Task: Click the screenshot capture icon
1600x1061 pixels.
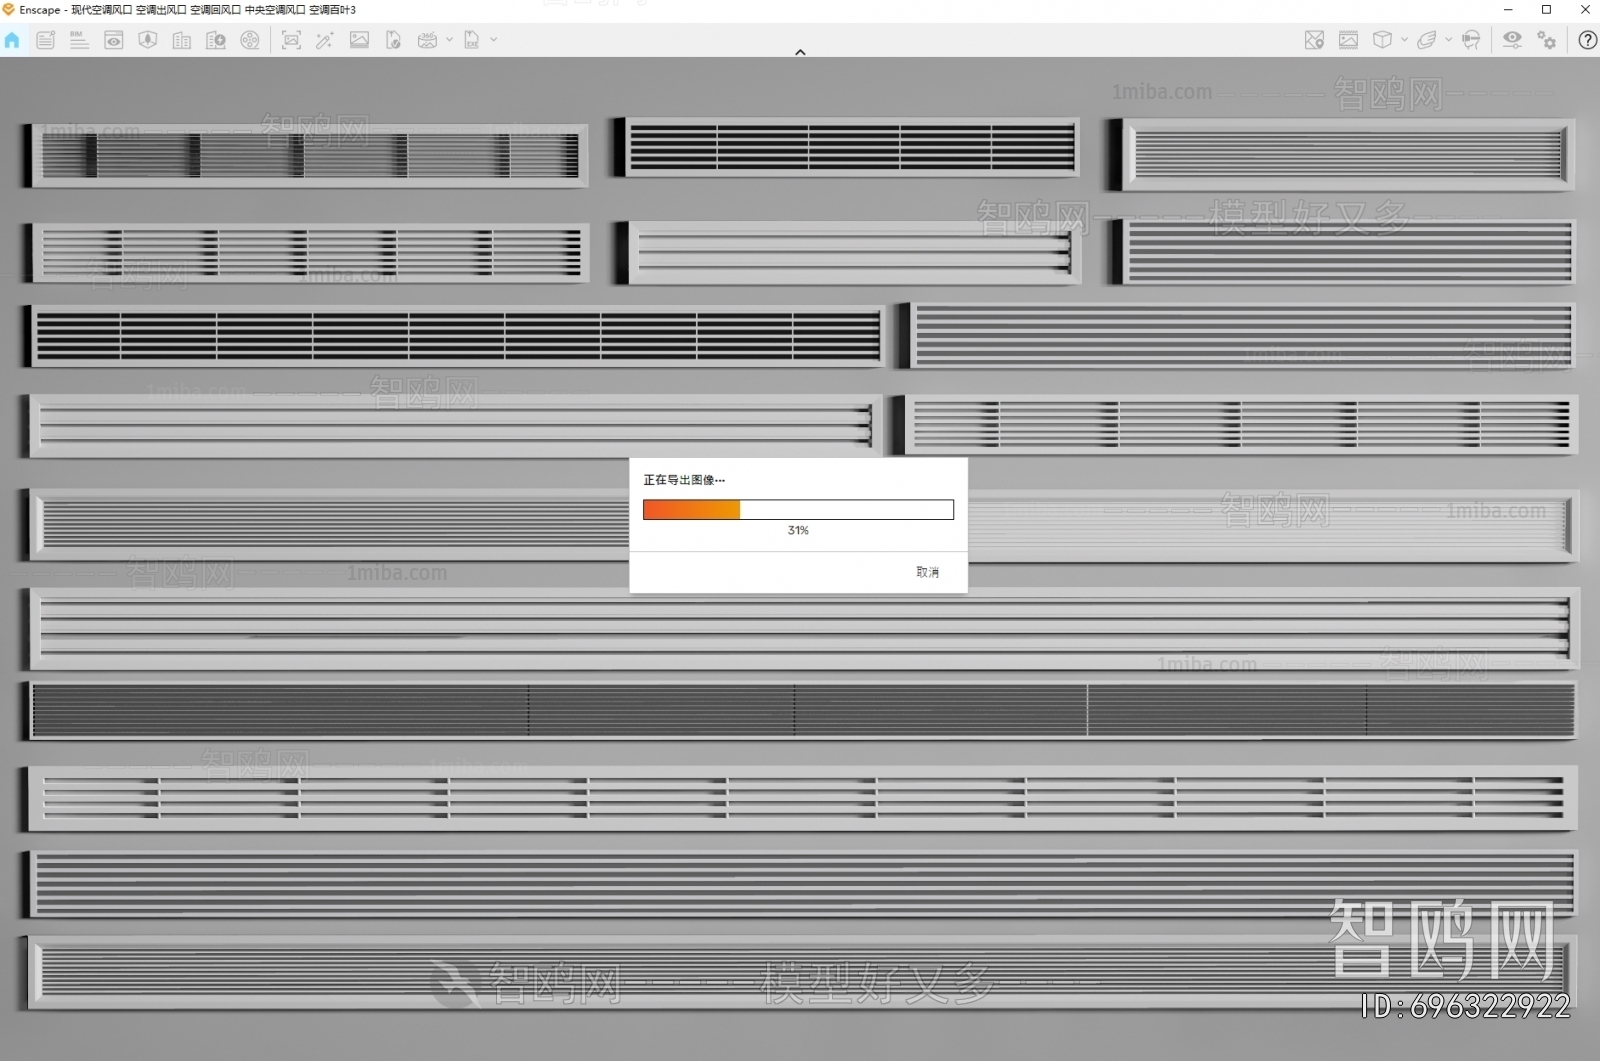Action: (x=291, y=40)
